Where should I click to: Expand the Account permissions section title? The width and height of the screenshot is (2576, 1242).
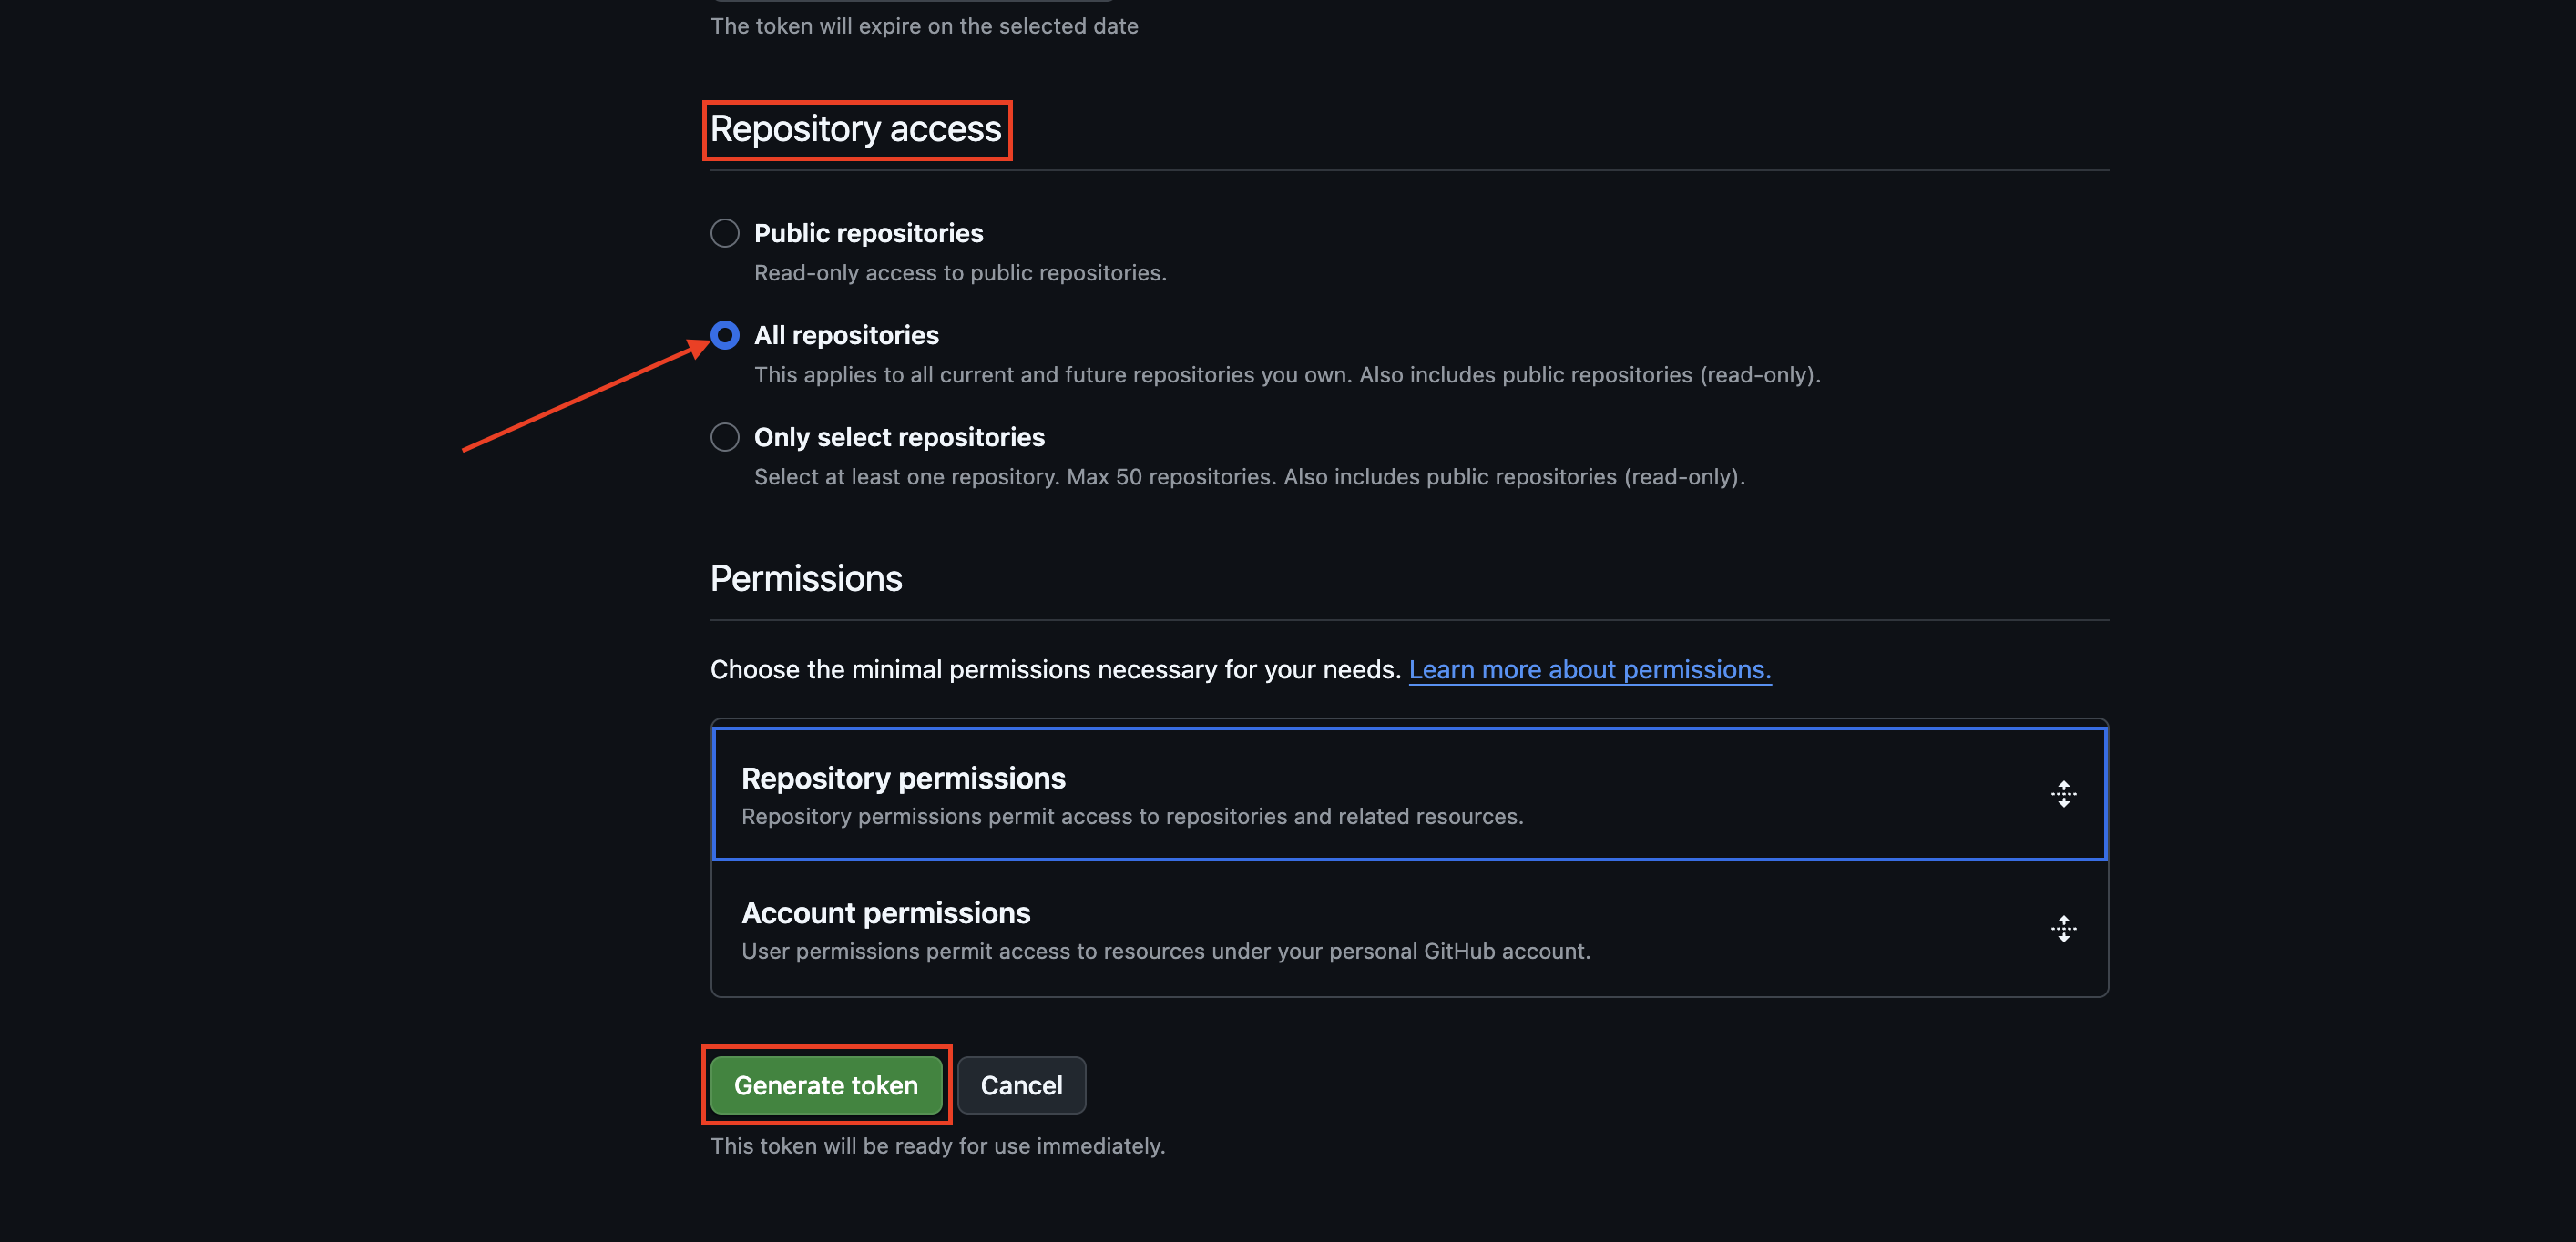tap(886, 913)
